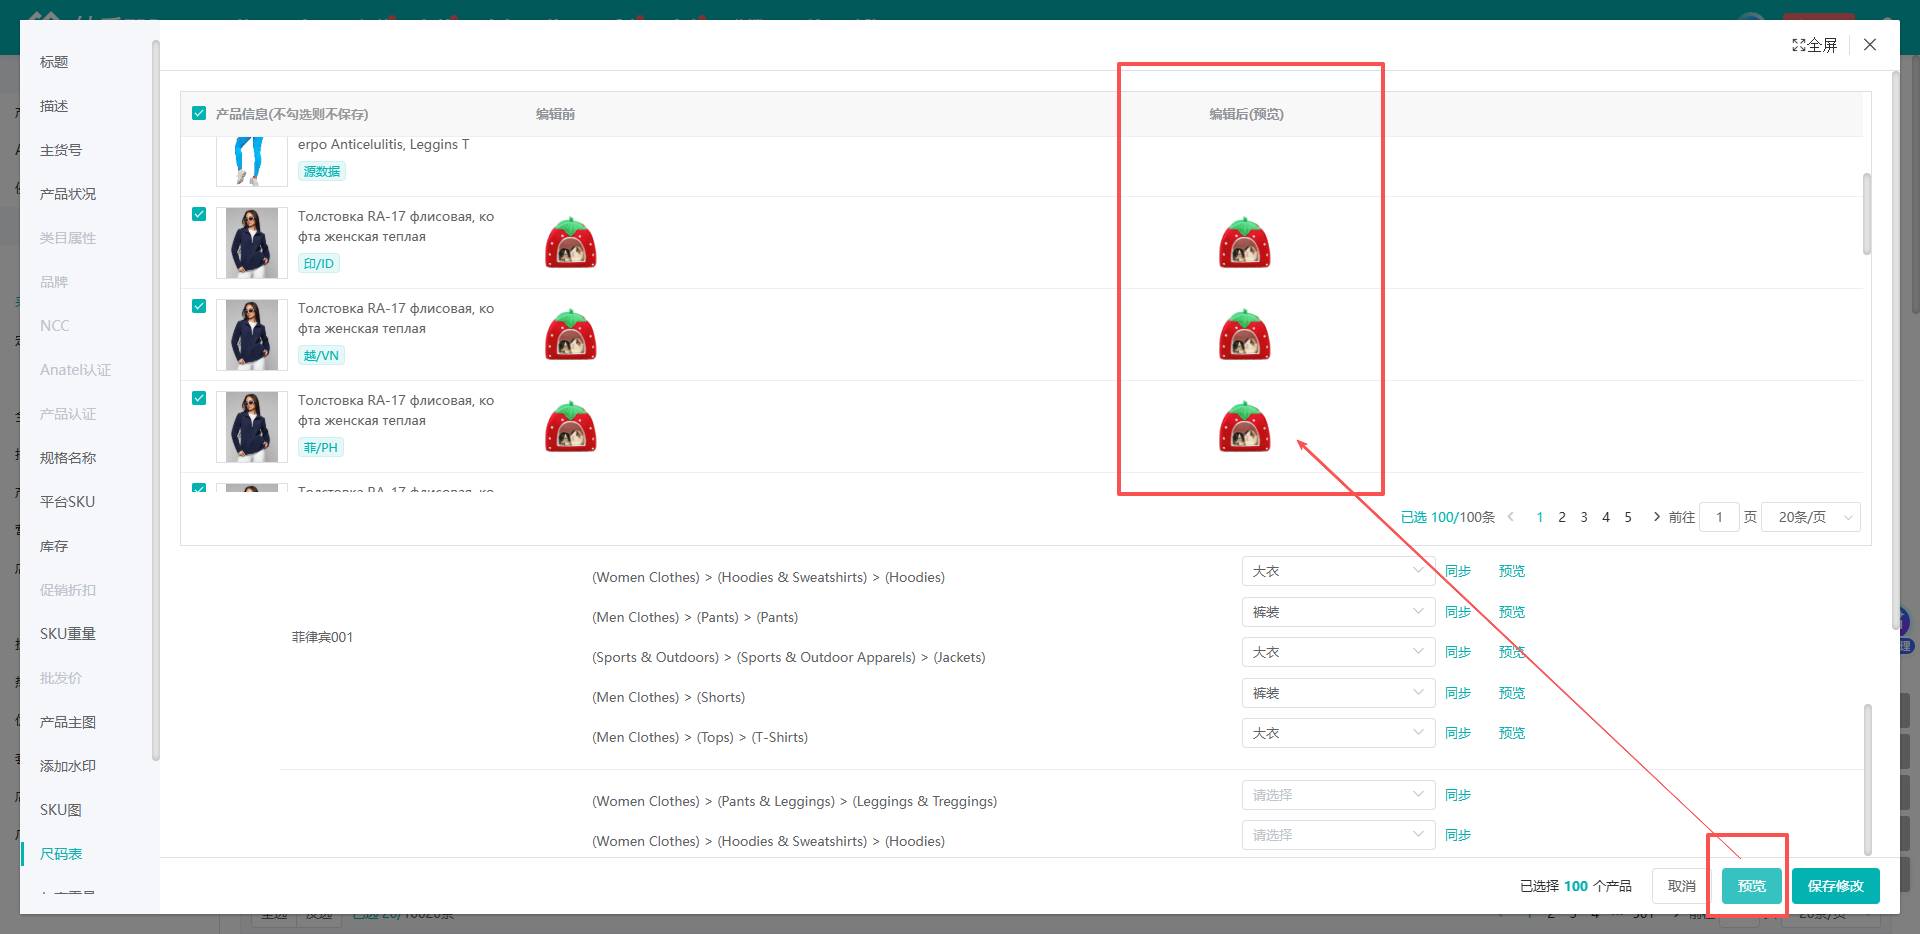Uncheck the product row tagged 菲/PH
1920x934 pixels.
point(199,398)
